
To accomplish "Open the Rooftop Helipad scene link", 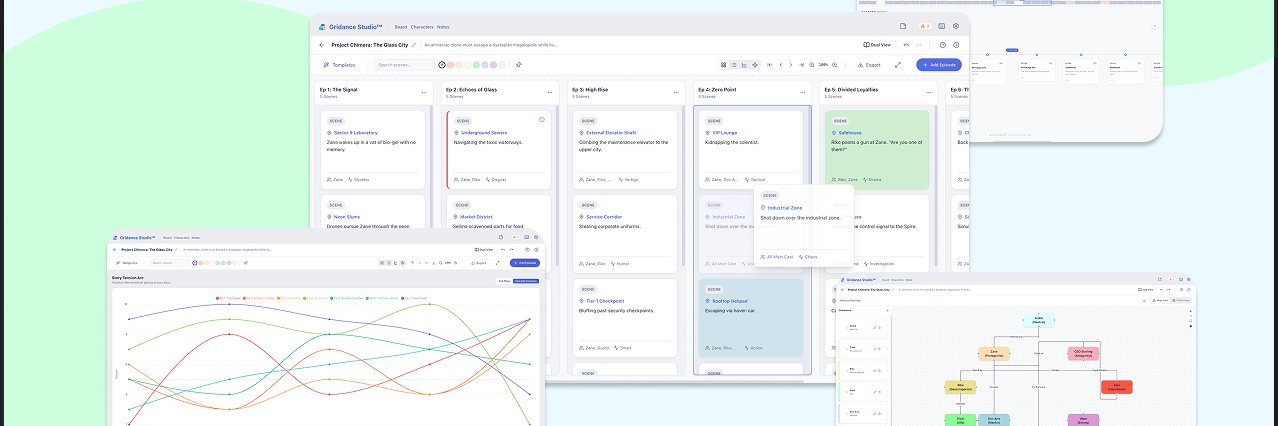I will [x=730, y=301].
